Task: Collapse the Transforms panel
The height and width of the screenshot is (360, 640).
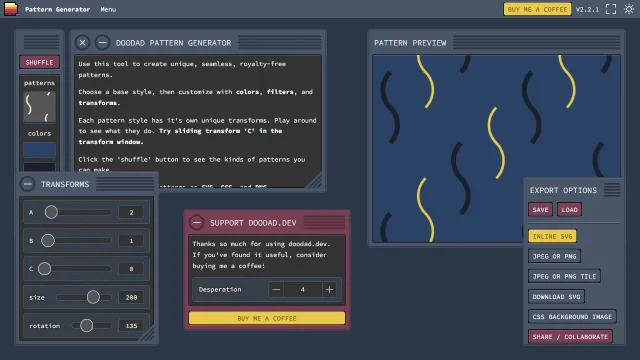Action: coord(27,184)
